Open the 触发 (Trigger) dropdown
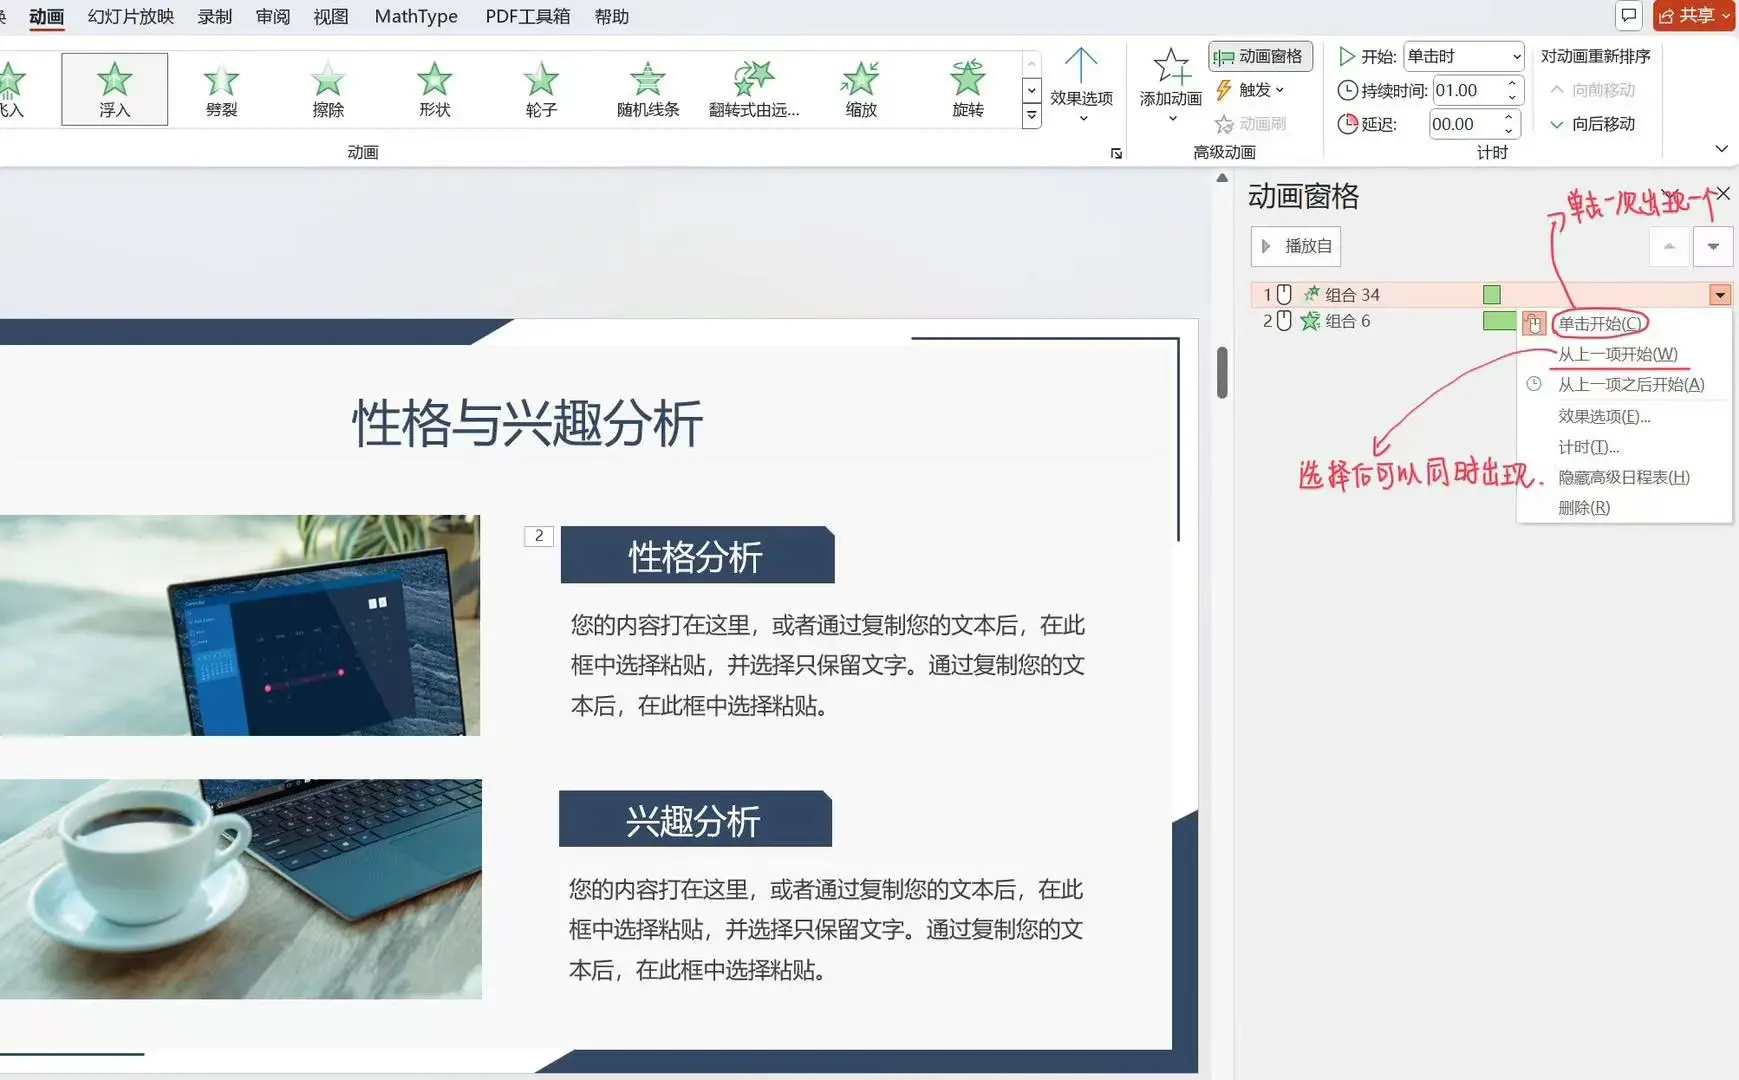1739x1080 pixels. click(x=1254, y=90)
